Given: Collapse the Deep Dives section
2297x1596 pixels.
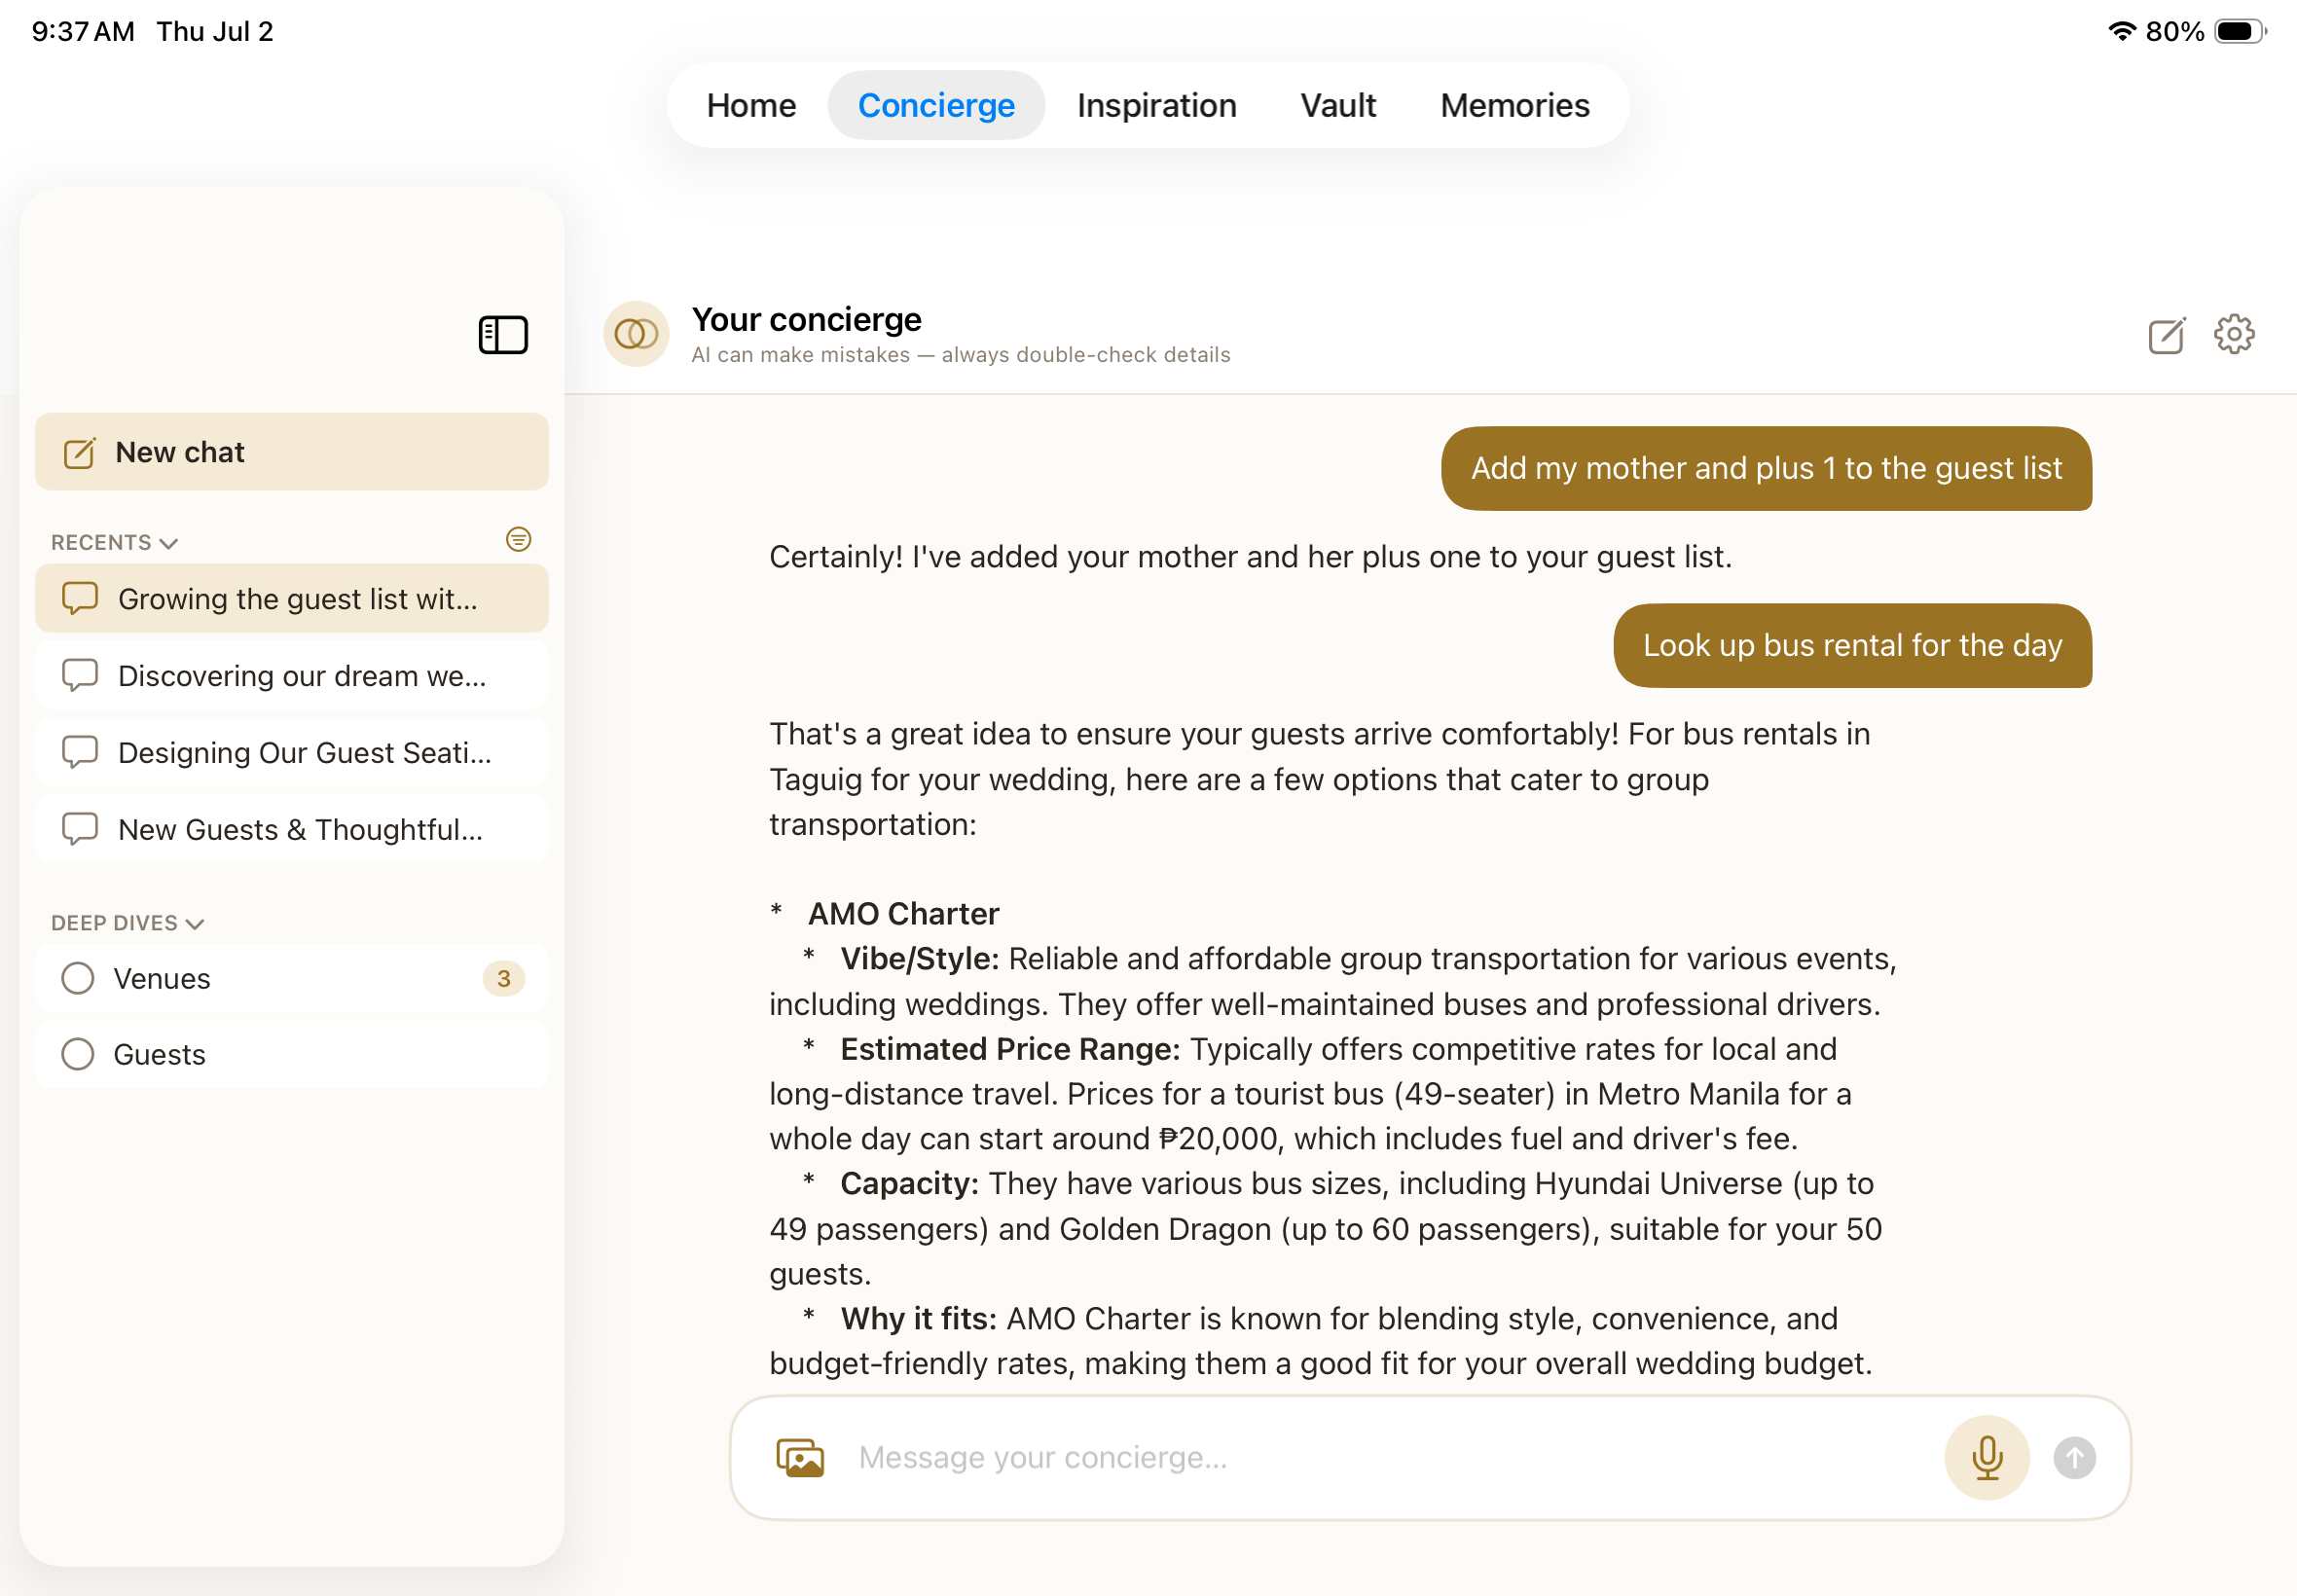Looking at the screenshot, I should point(127,923).
